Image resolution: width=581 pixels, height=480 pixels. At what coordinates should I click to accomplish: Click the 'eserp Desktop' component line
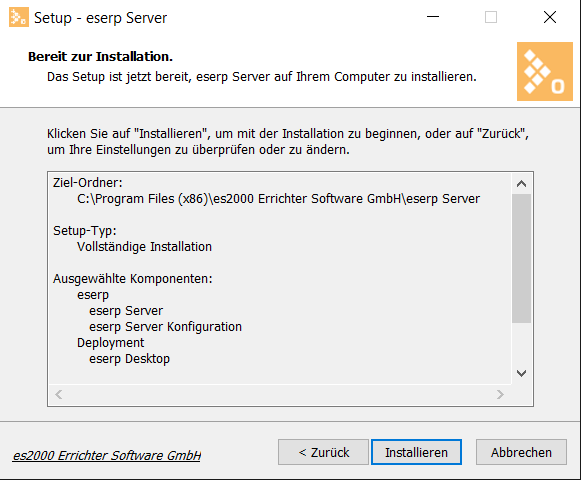click(129, 359)
